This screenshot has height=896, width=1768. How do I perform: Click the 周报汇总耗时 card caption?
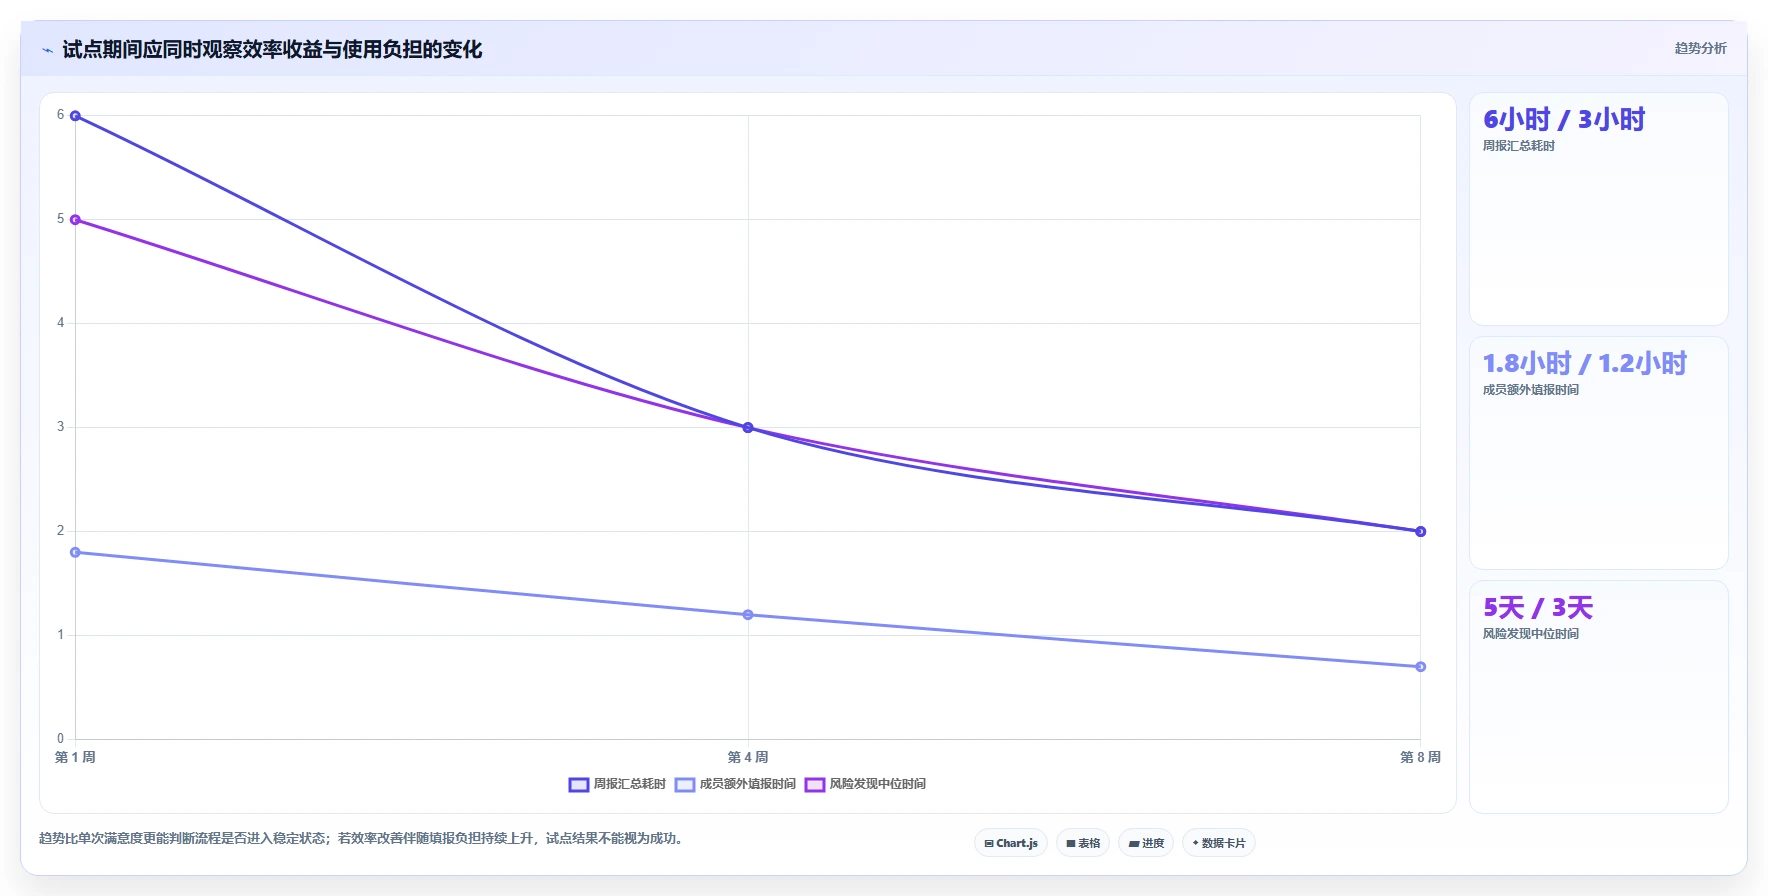(x=1518, y=146)
